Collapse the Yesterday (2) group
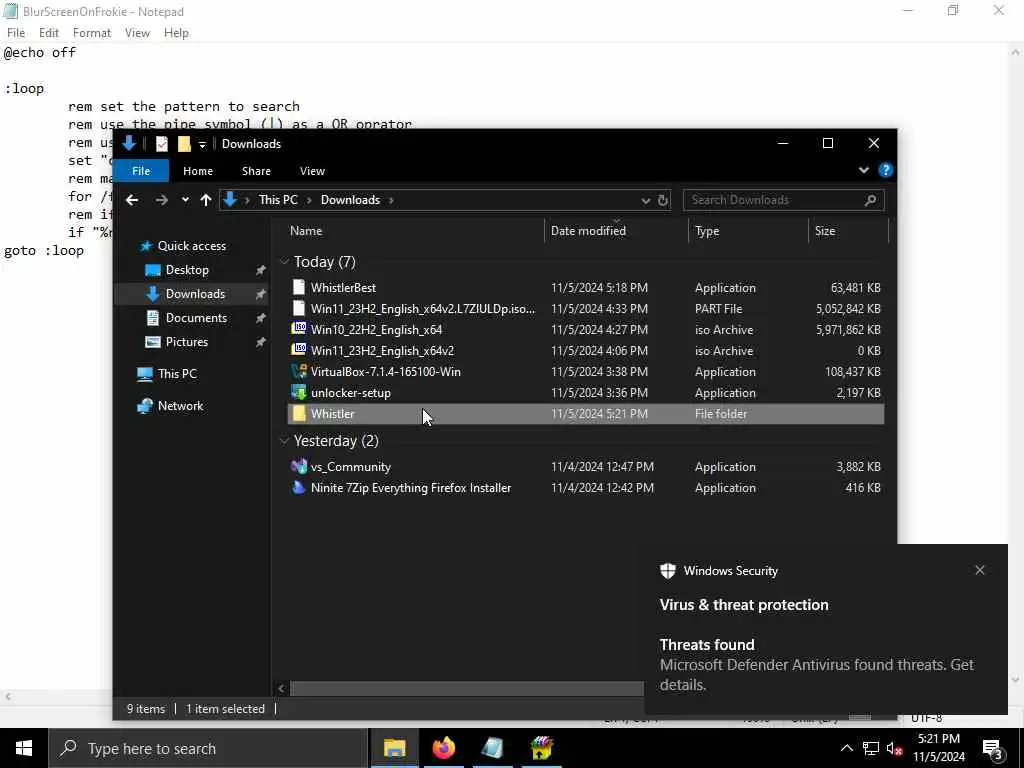Viewport: 1024px width, 768px height. pyautogui.click(x=284, y=441)
